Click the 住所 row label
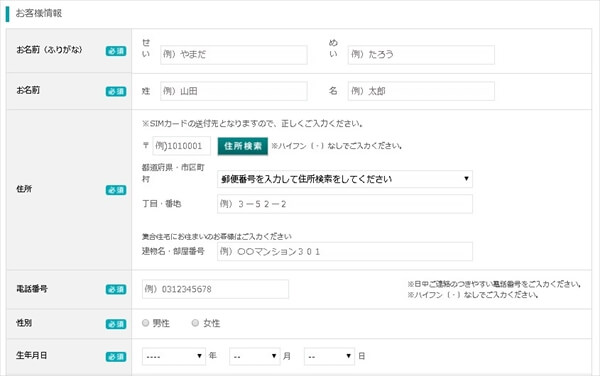Screen dimensions: 600x376 click(24, 189)
